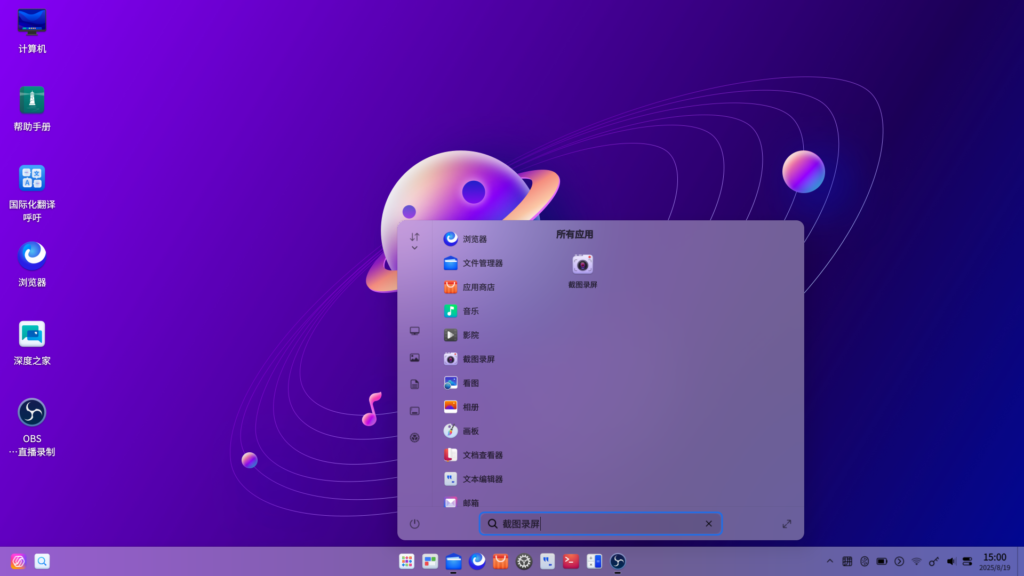Viewport: 1024px width, 576px height.
Task: Open 应用商店 from the taskbar
Action: 501,562
